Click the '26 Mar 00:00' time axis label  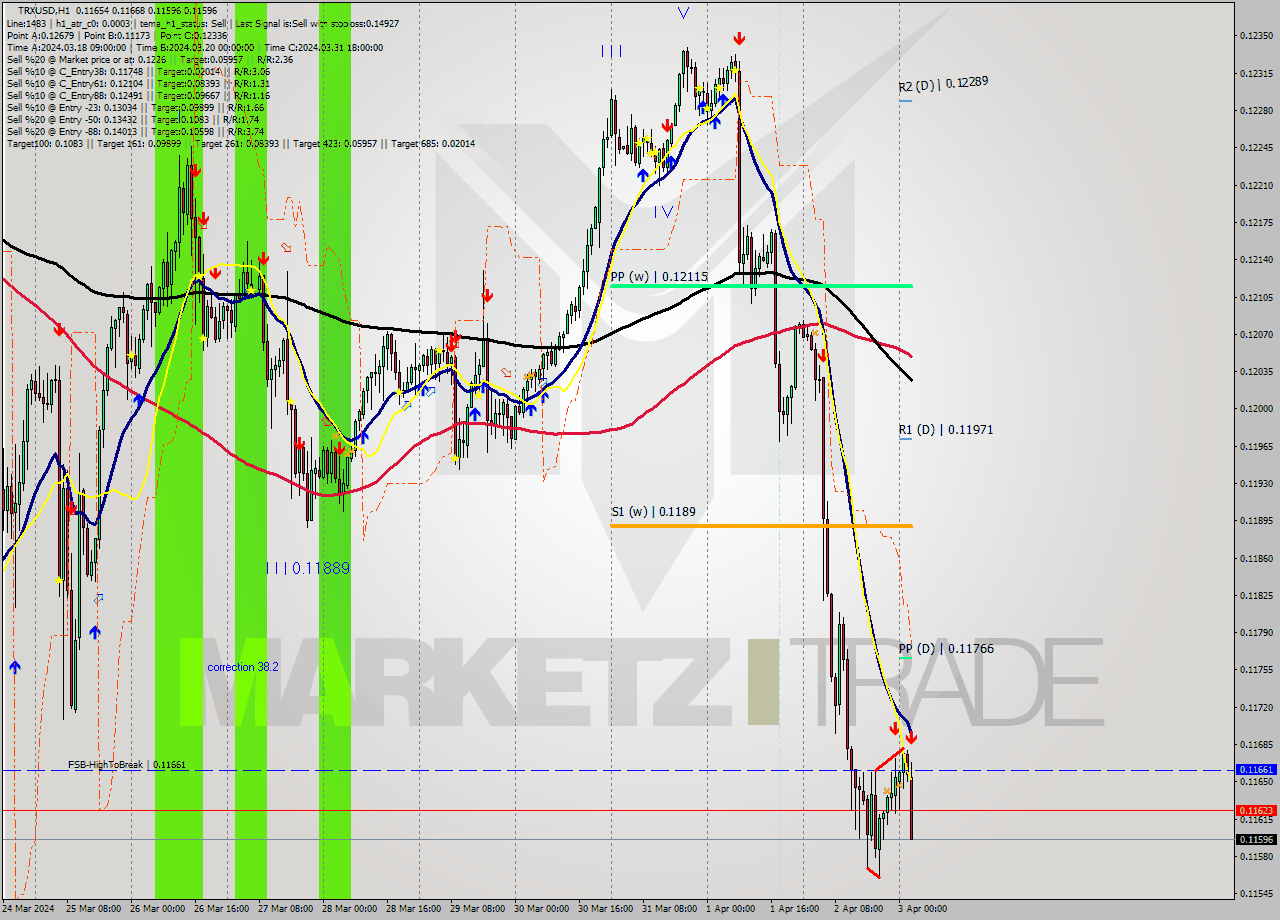[158, 910]
